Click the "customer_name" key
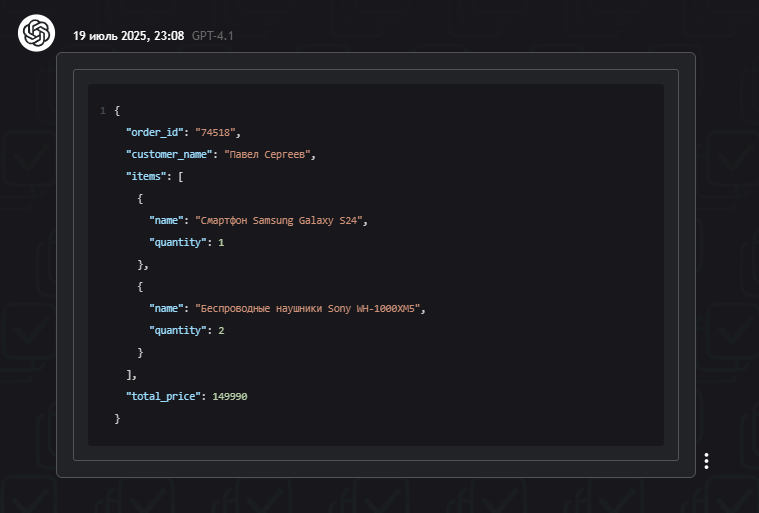The height and width of the screenshot is (513, 759). pyautogui.click(x=169, y=154)
